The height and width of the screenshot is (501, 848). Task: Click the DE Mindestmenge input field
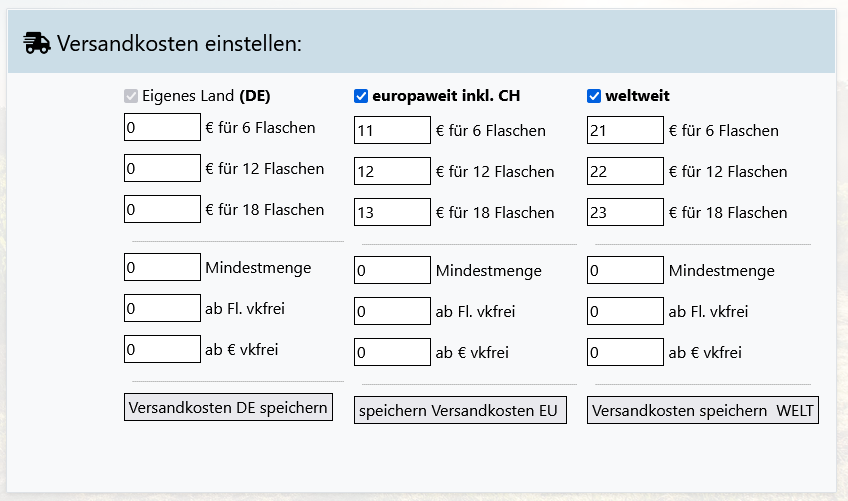[x=162, y=267]
